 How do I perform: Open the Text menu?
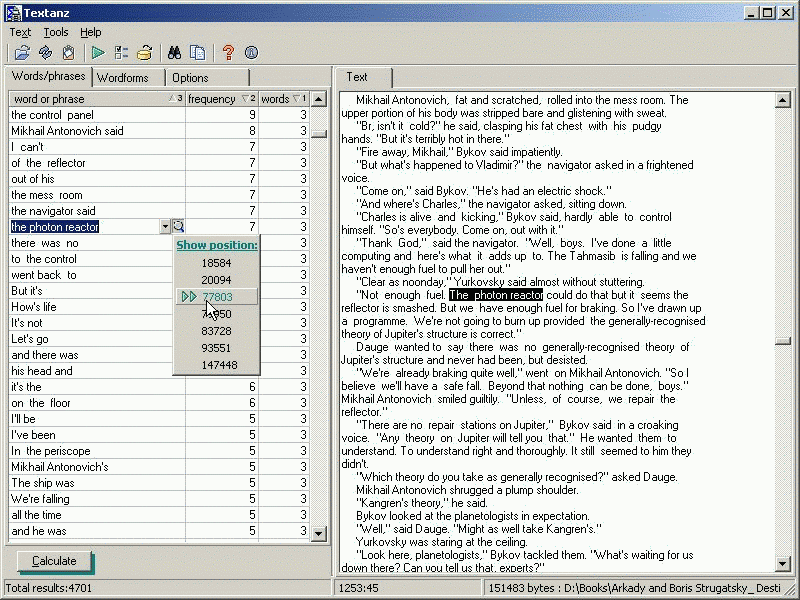20,32
